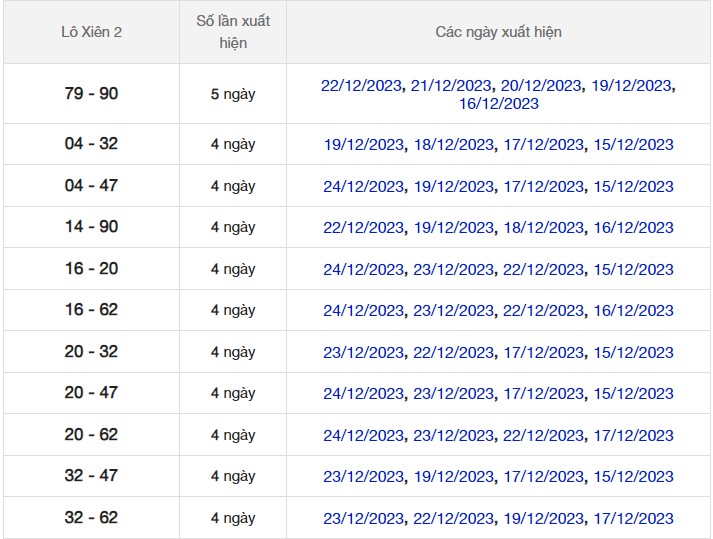This screenshot has height=539, width=713.
Task: Select the 79 - 90 pair cell
Action: 91,94
